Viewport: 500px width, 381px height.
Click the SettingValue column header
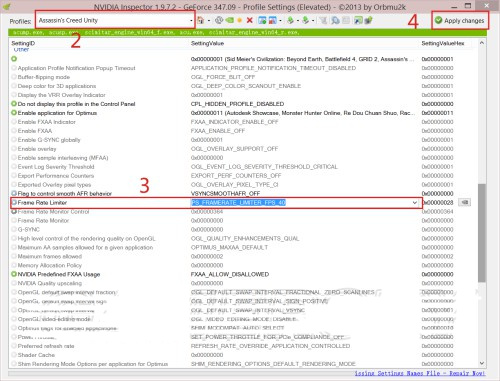click(x=207, y=43)
